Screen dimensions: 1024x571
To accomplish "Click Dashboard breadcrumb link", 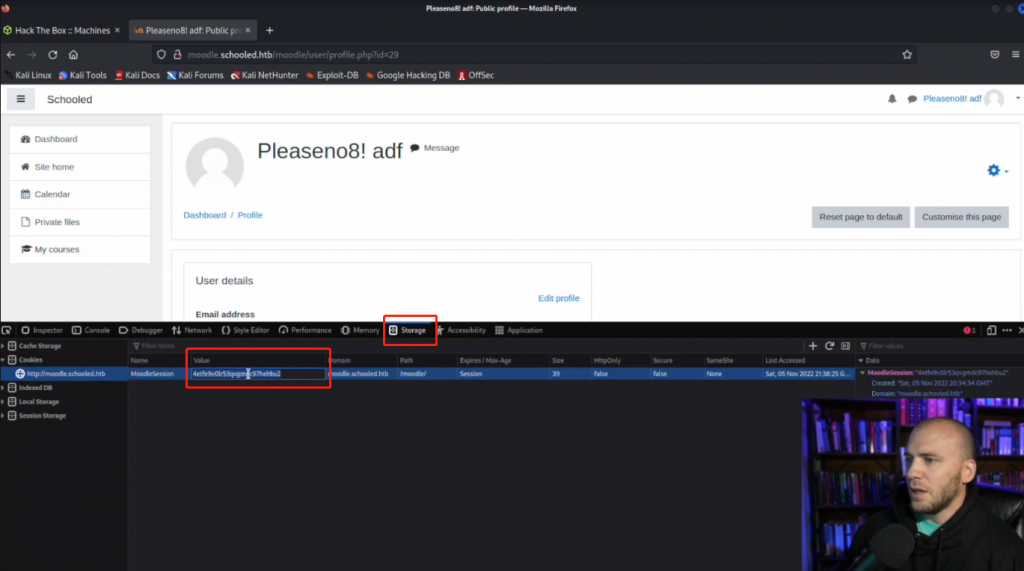I will 204,215.
